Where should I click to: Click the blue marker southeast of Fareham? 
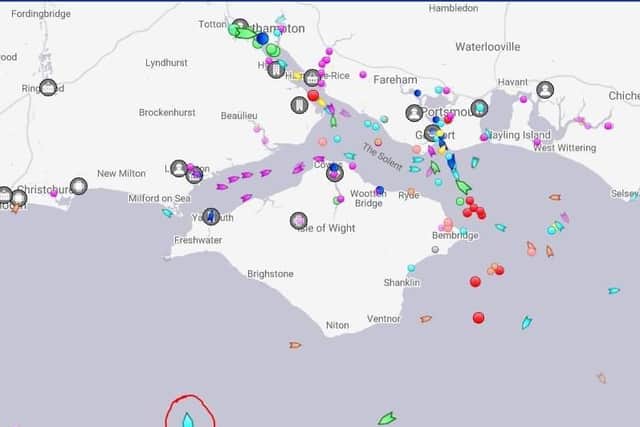417,93
